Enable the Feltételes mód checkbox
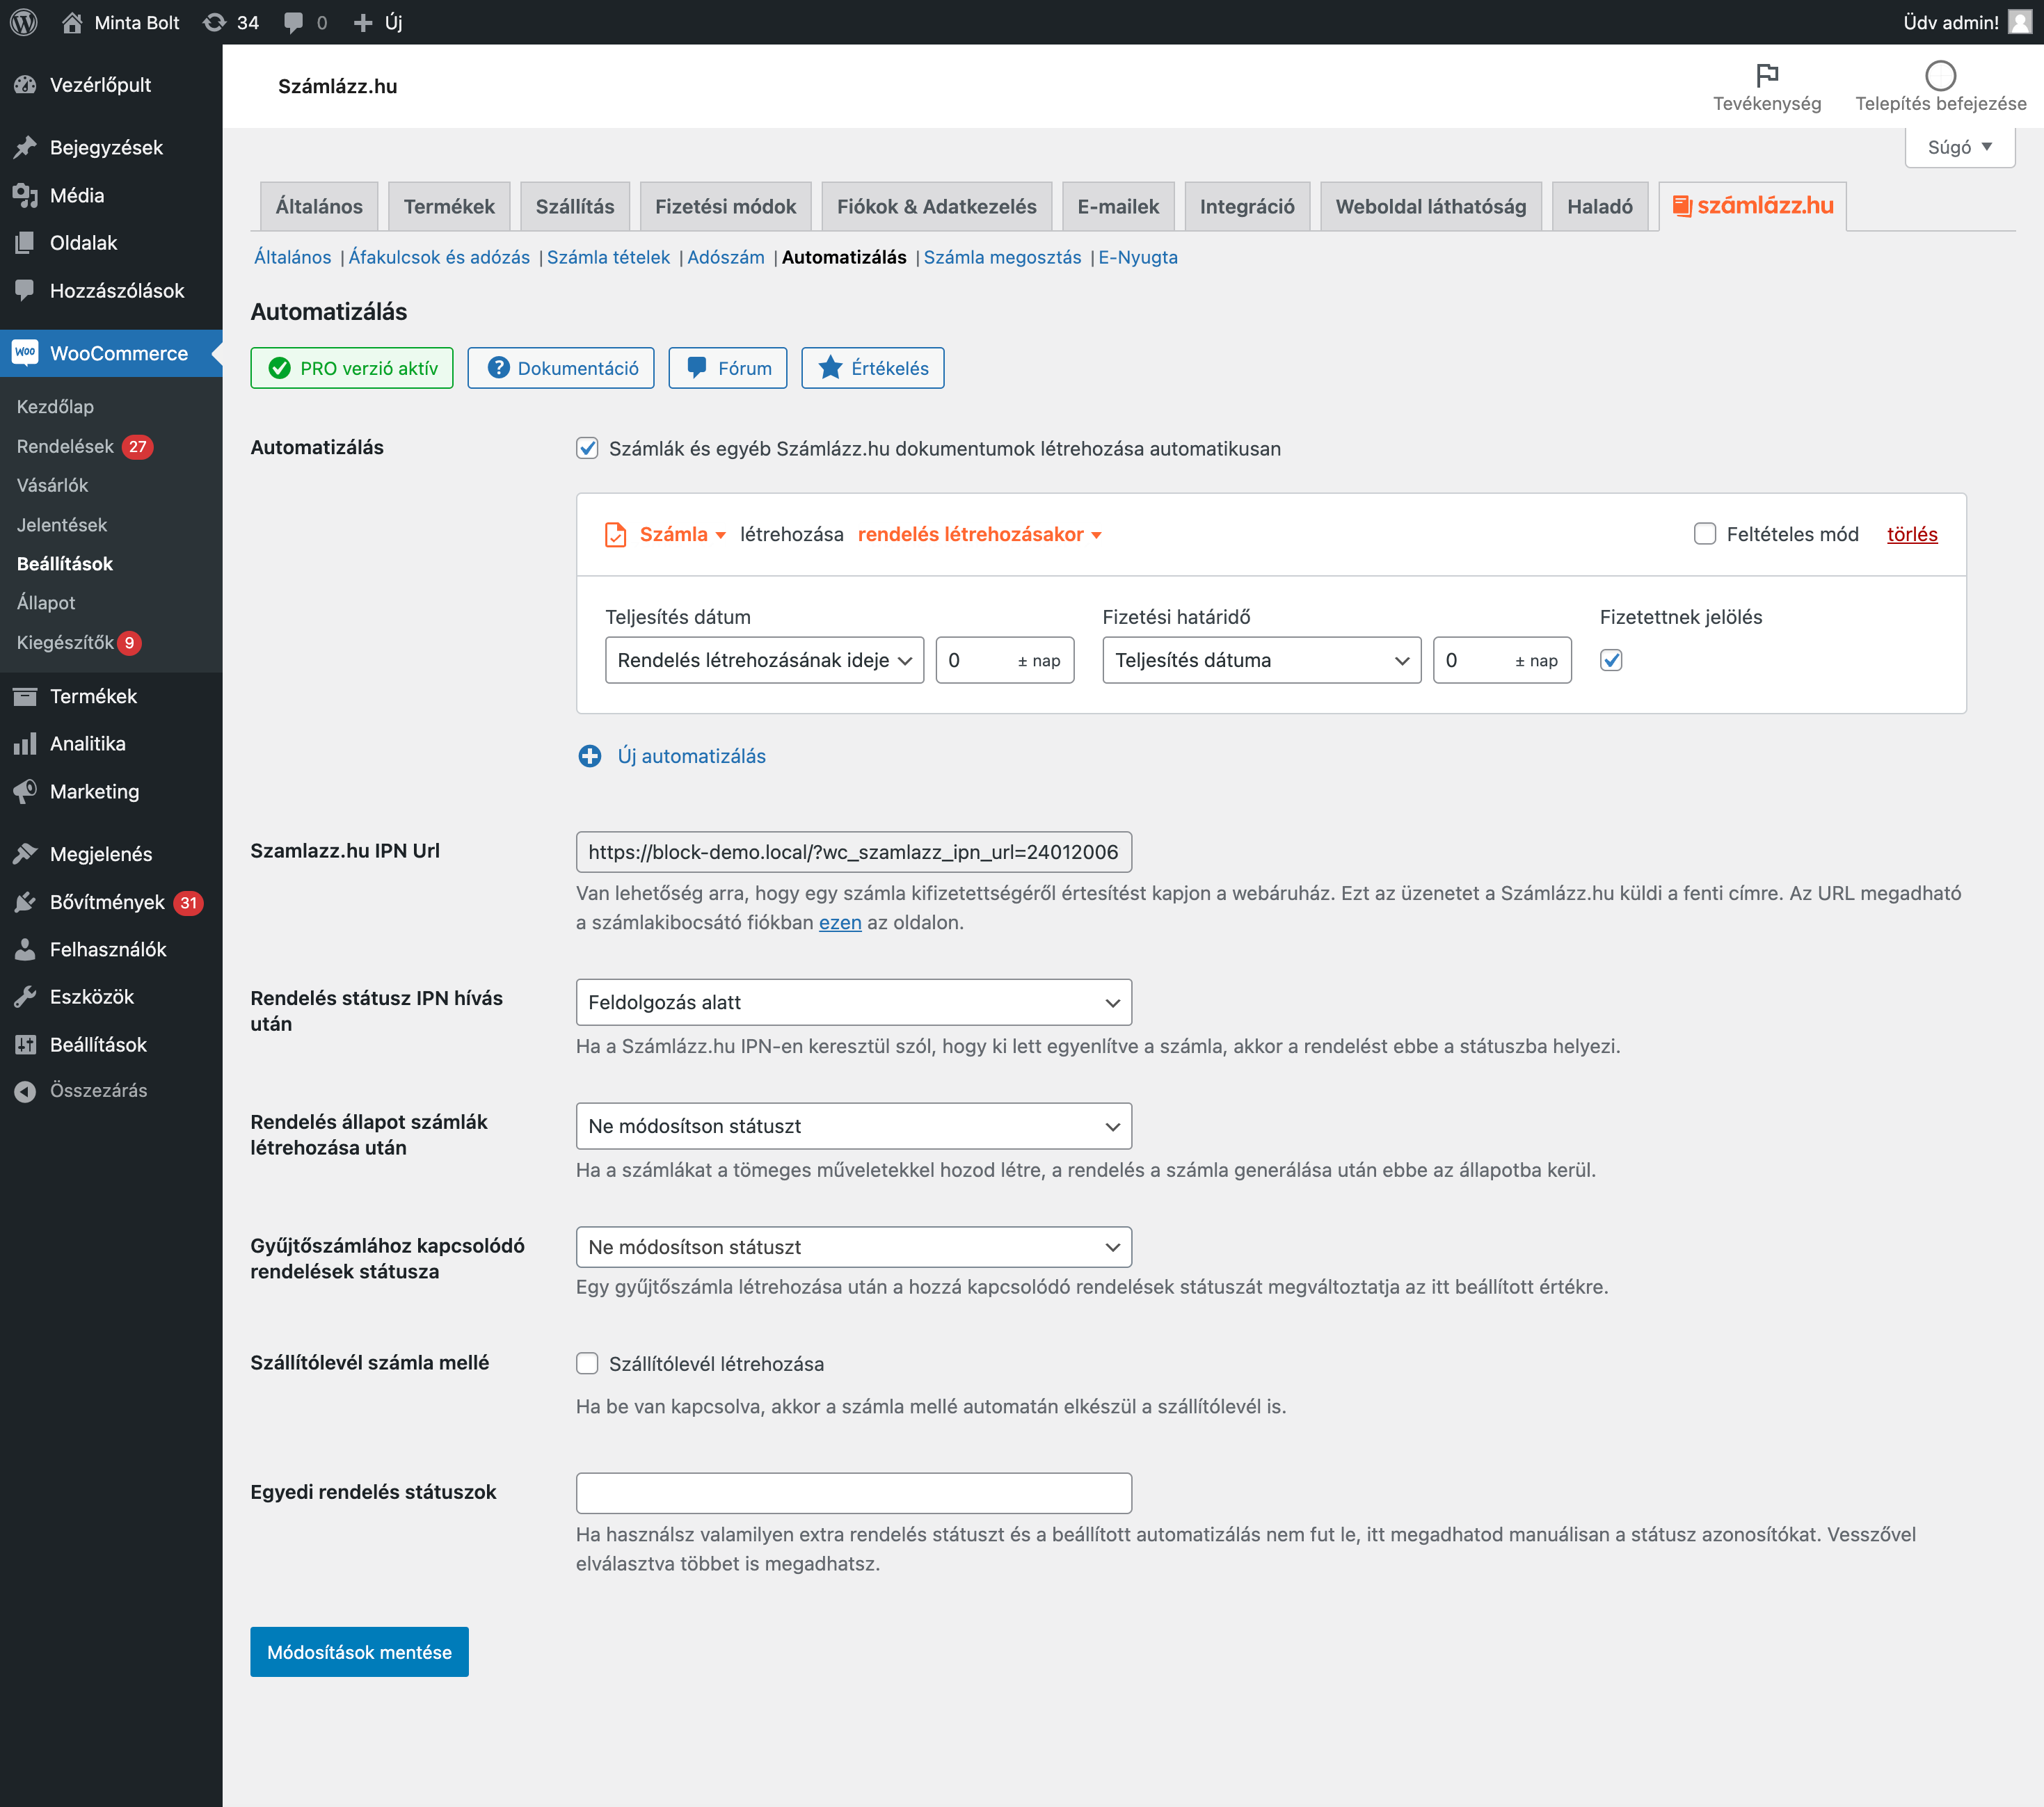 coord(1705,534)
